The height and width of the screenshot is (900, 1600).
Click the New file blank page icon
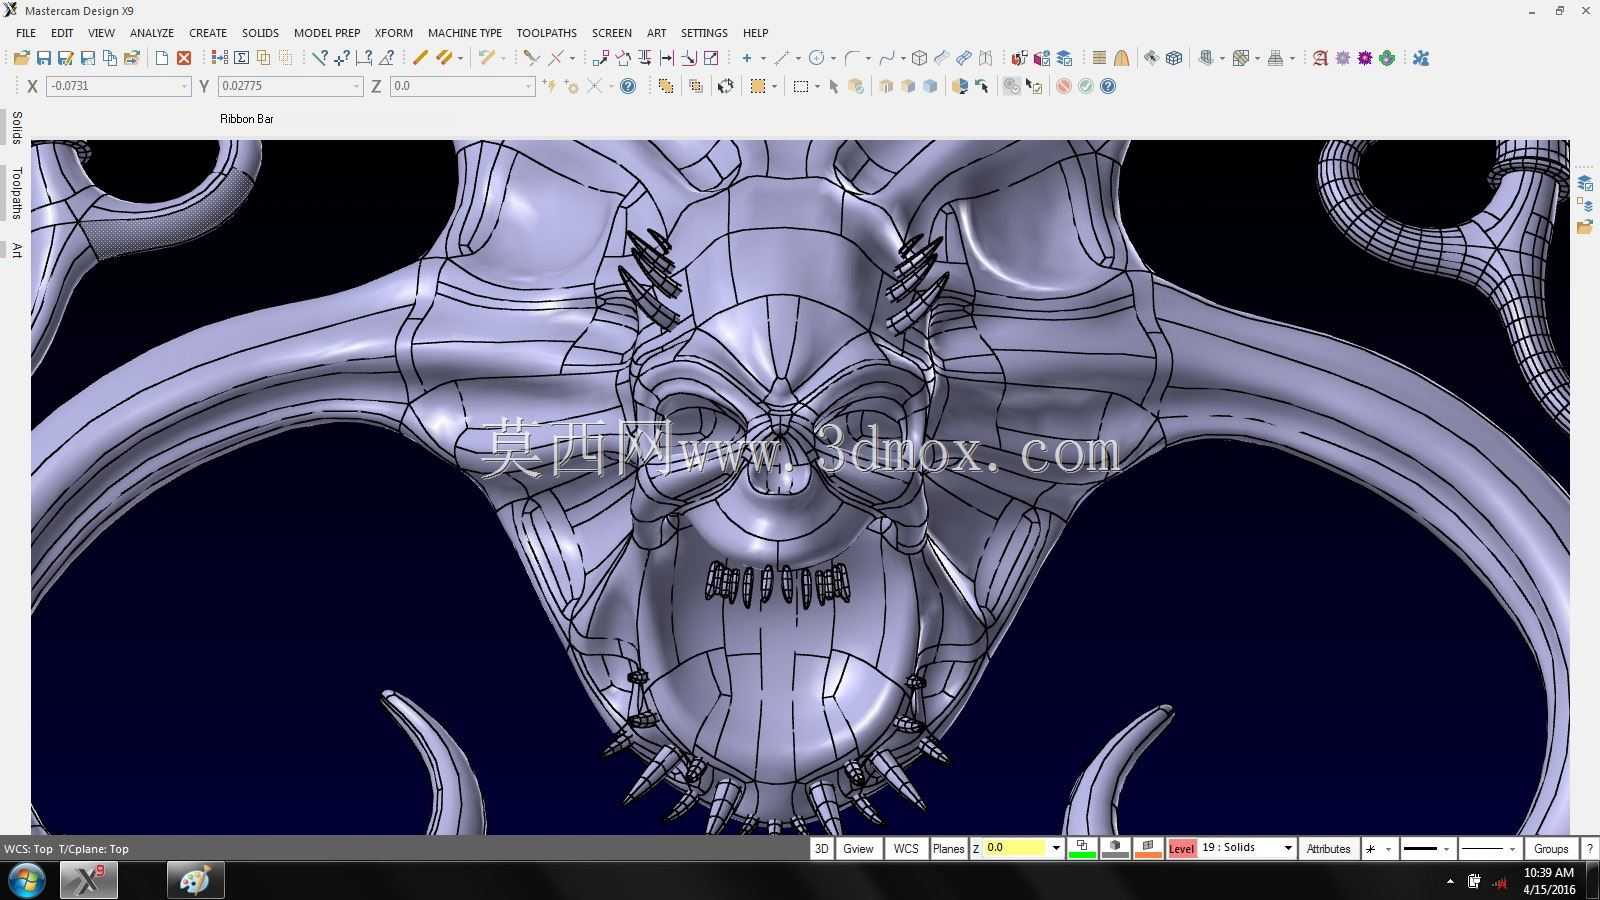(x=161, y=58)
